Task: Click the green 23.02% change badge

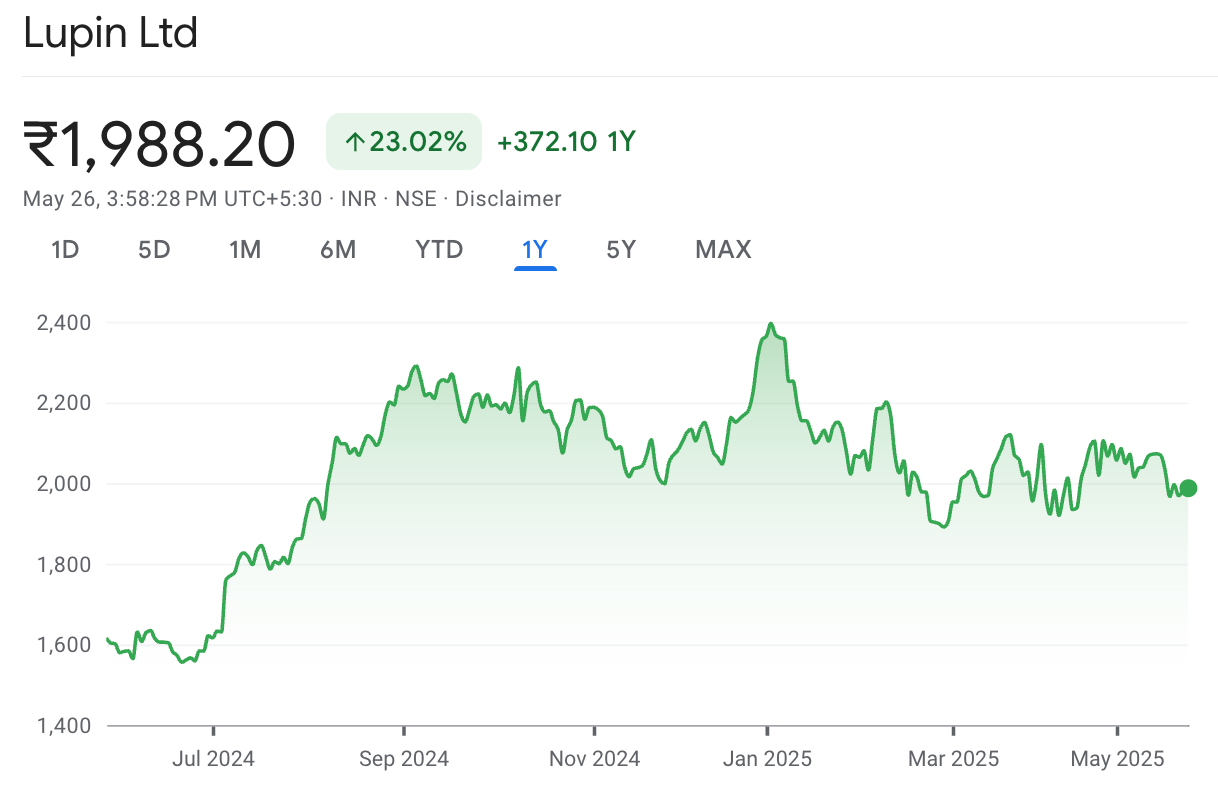Action: 404,142
